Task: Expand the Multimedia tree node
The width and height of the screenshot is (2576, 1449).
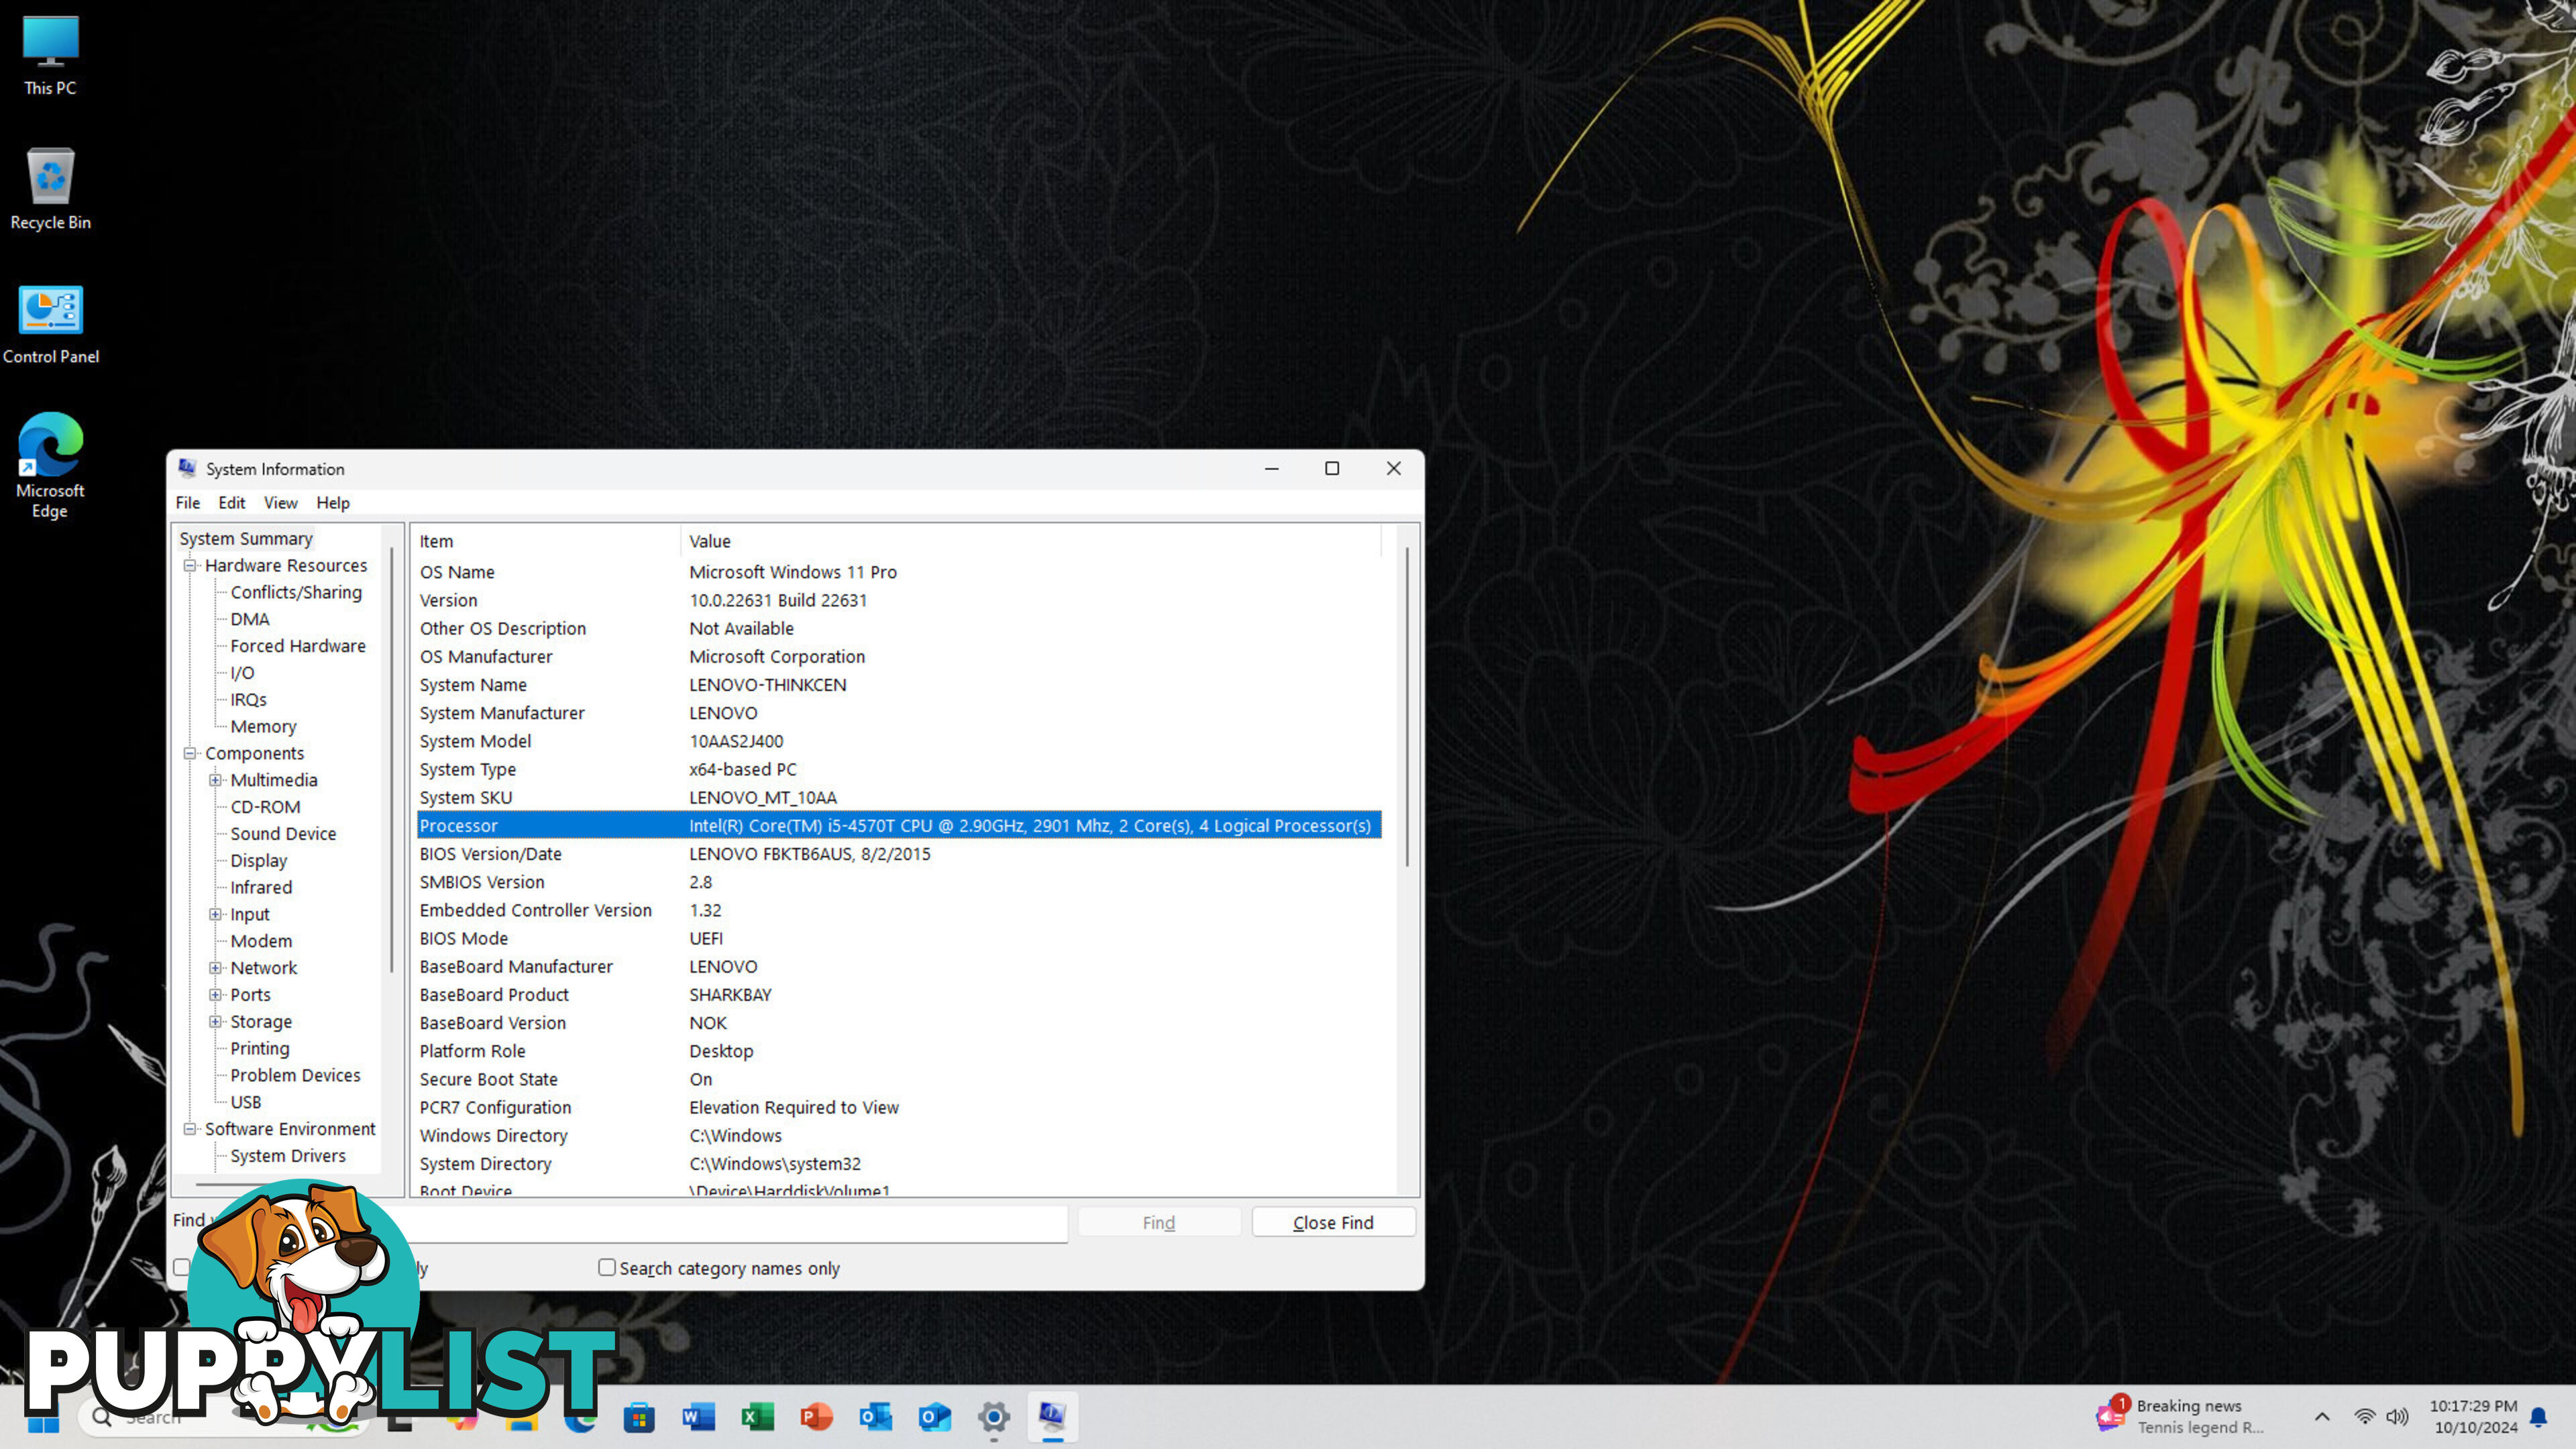Action: click(215, 780)
